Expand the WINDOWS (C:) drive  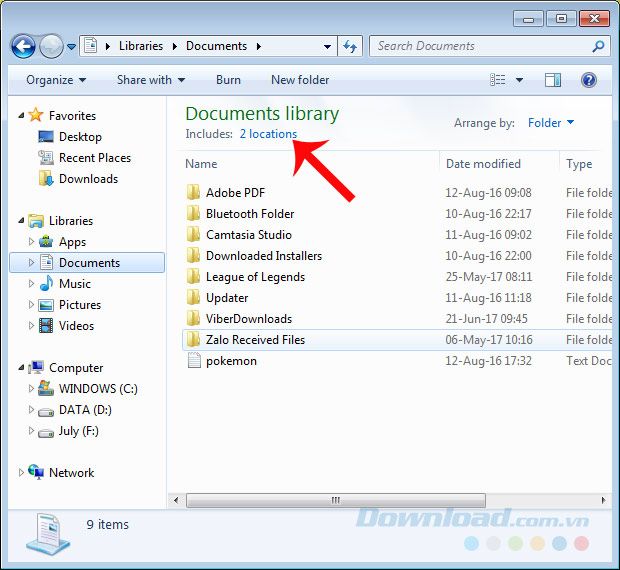pyautogui.click(x=31, y=388)
